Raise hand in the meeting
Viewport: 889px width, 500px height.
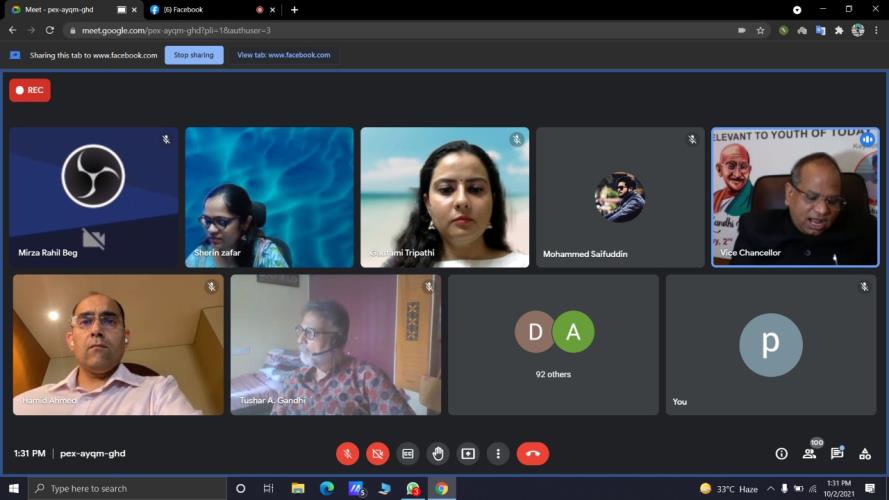pos(438,453)
